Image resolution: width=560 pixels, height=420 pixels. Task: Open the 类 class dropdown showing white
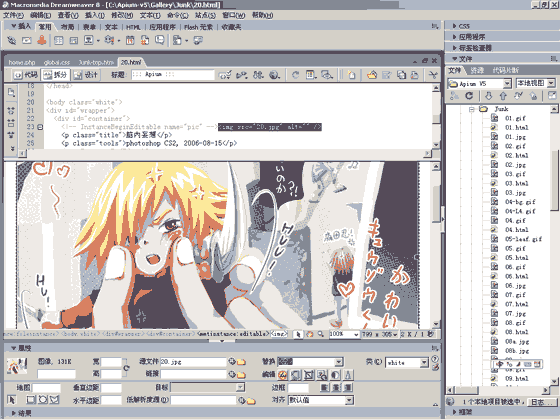click(x=424, y=362)
